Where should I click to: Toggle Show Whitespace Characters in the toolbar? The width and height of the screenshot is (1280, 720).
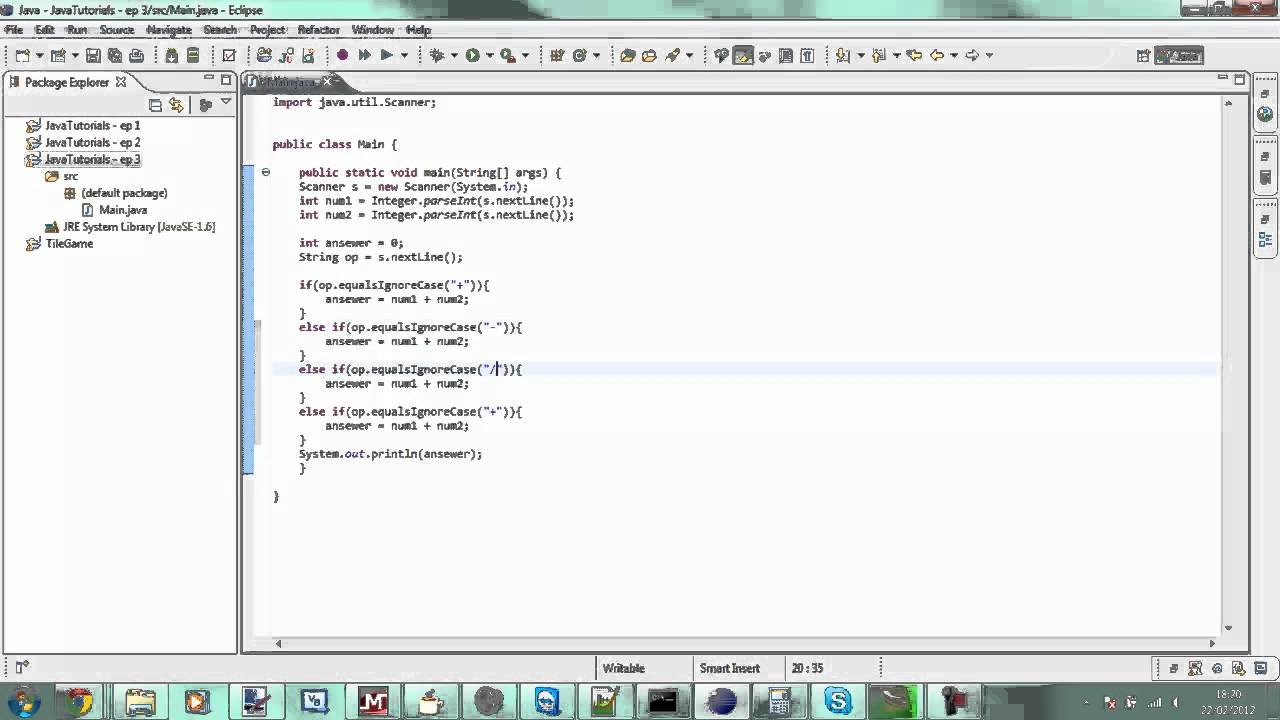click(807, 56)
